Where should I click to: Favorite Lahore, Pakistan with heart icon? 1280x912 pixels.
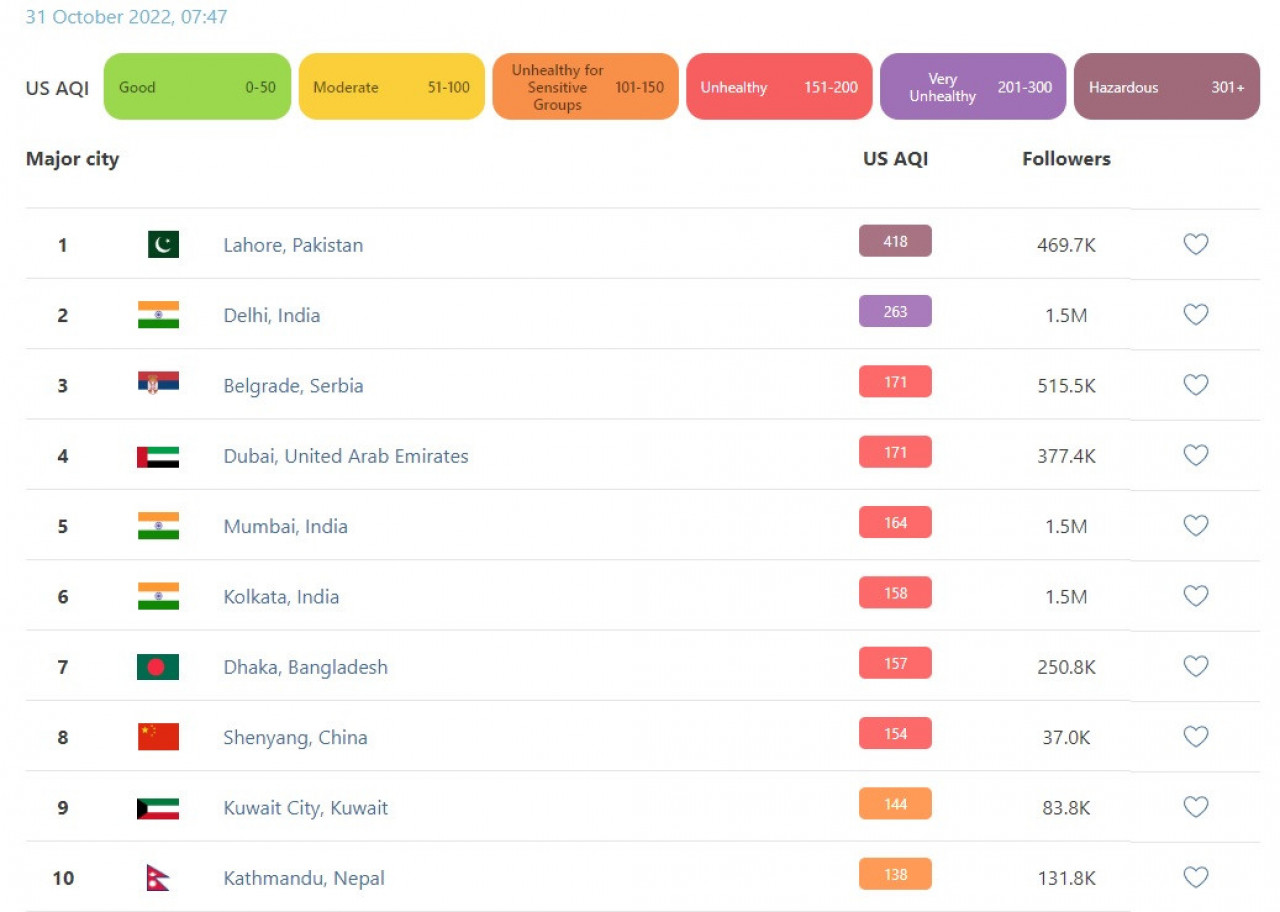[x=1195, y=244]
